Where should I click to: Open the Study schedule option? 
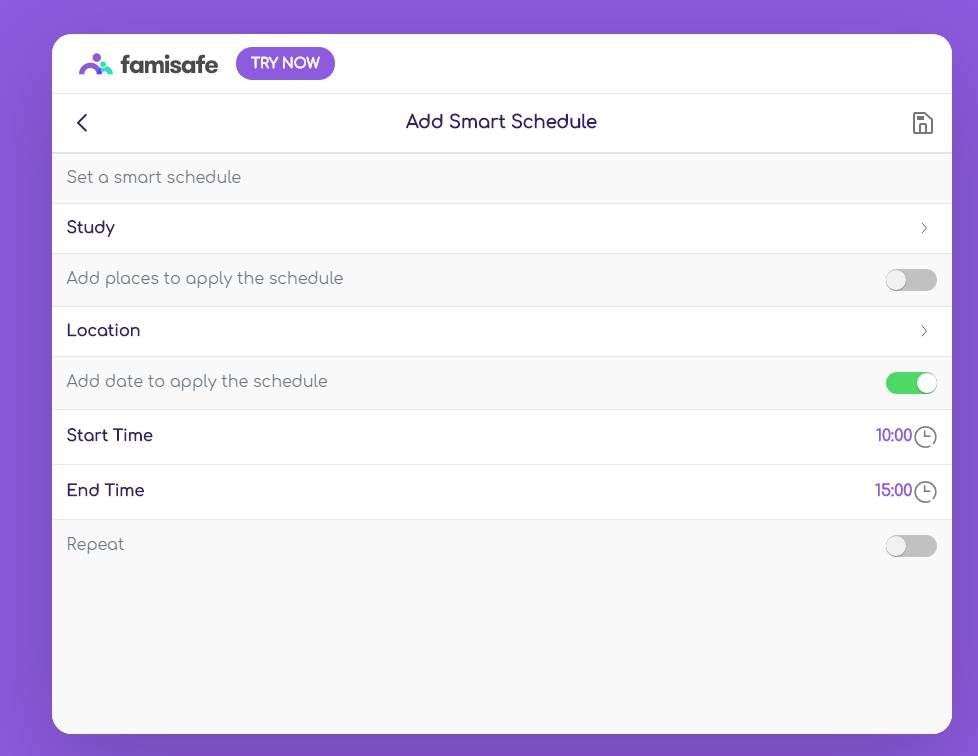(x=91, y=228)
